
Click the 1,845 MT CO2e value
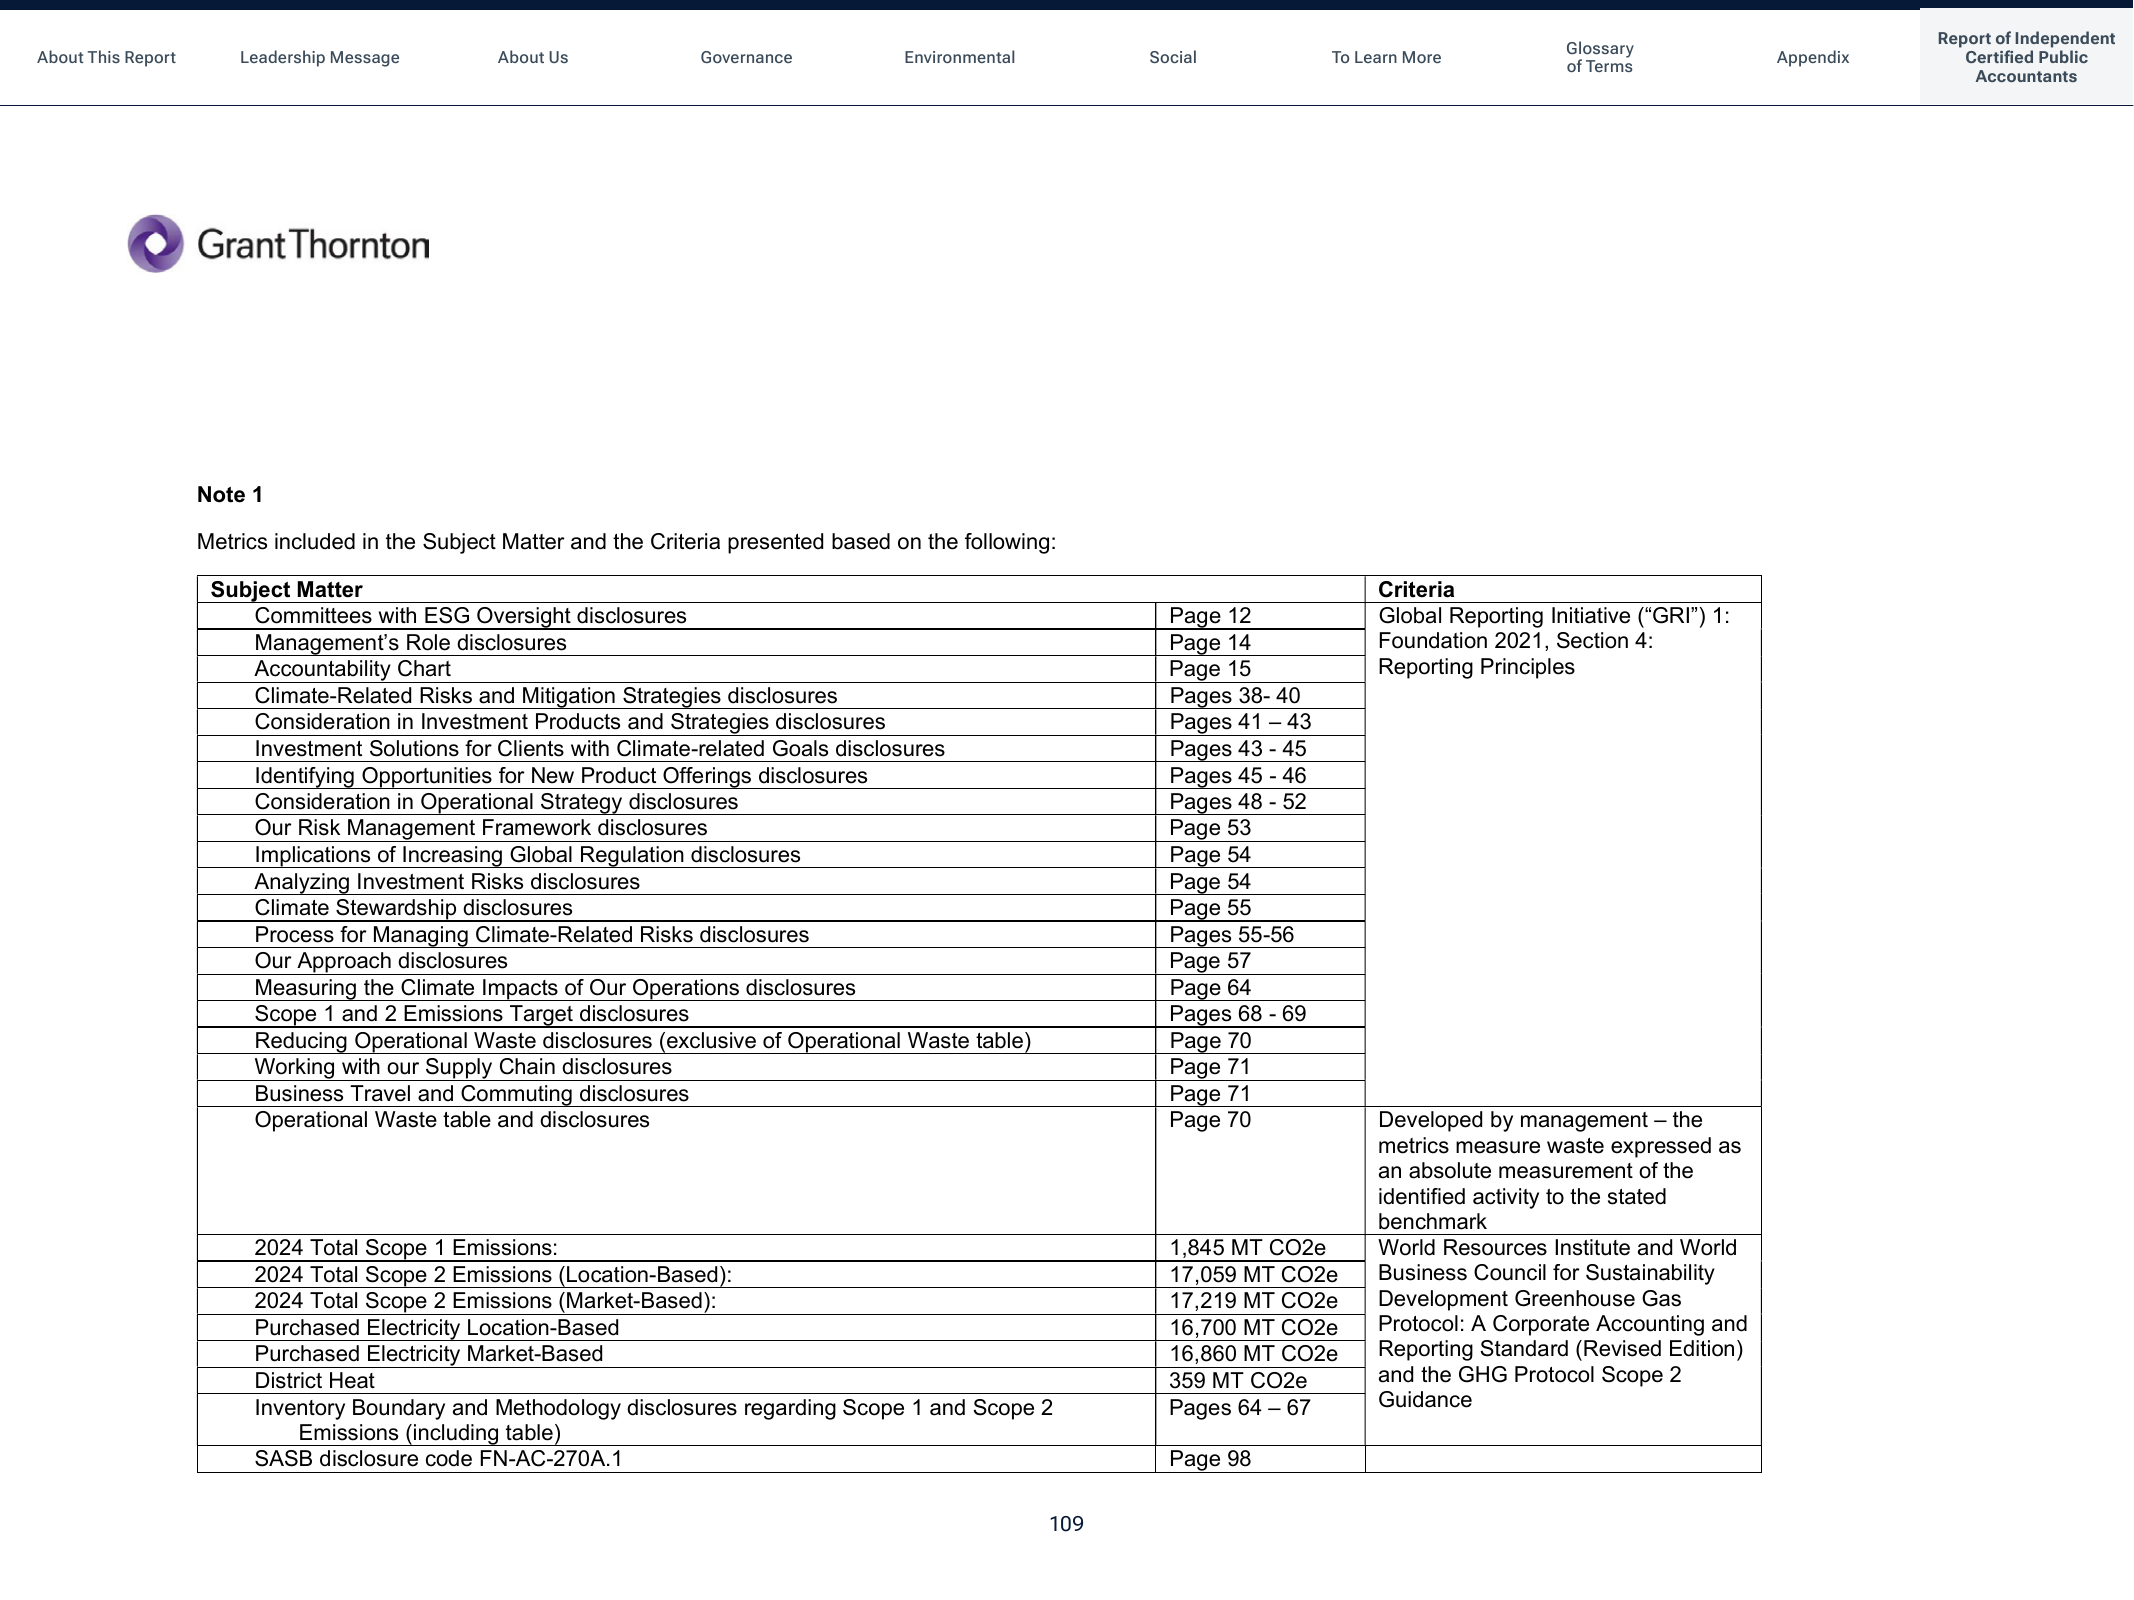[x=1247, y=1248]
